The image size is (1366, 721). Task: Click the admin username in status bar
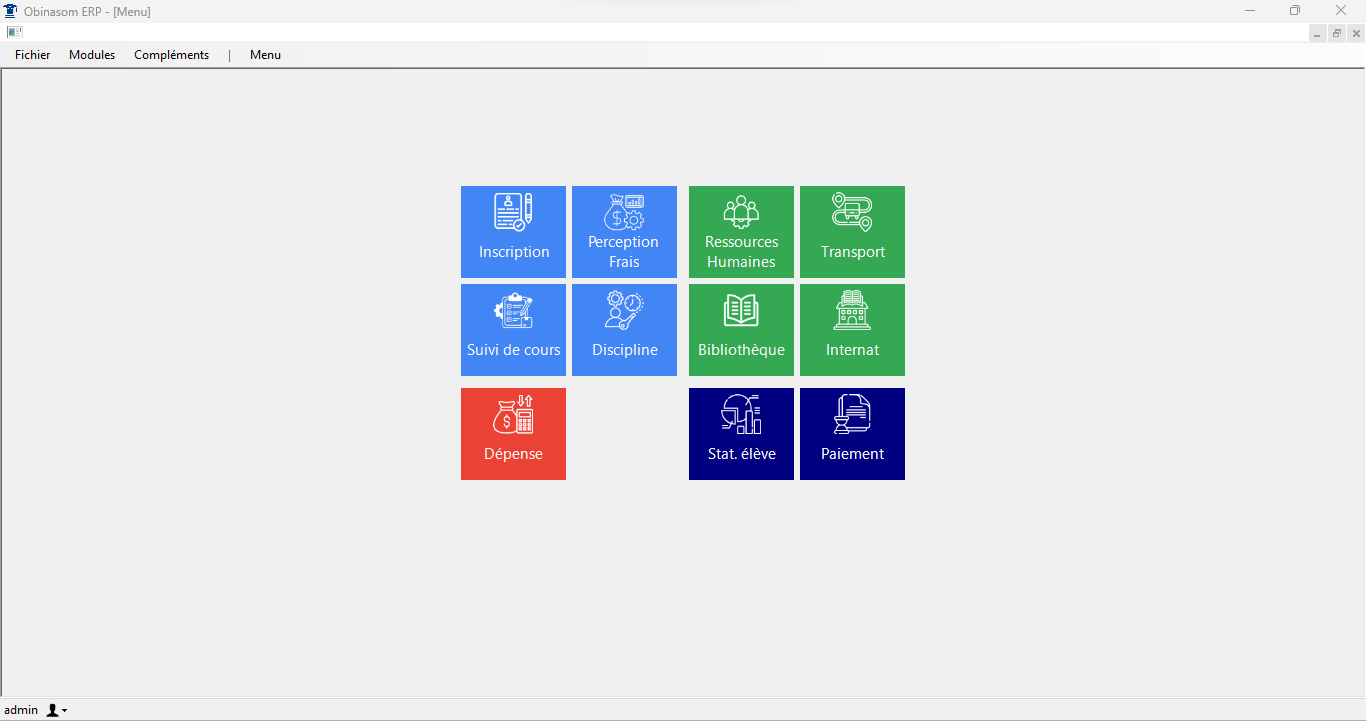point(21,710)
